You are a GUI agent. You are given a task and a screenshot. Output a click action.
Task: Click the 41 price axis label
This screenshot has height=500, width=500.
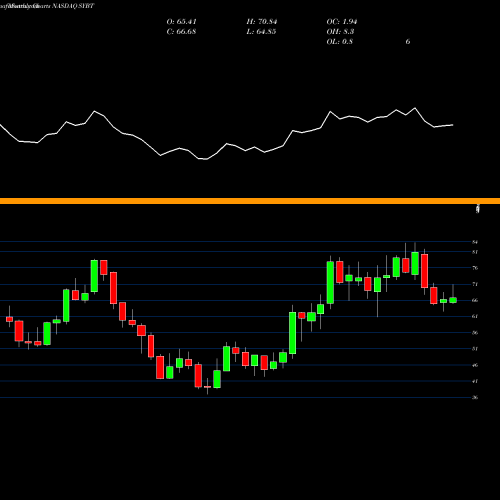tap(475, 381)
